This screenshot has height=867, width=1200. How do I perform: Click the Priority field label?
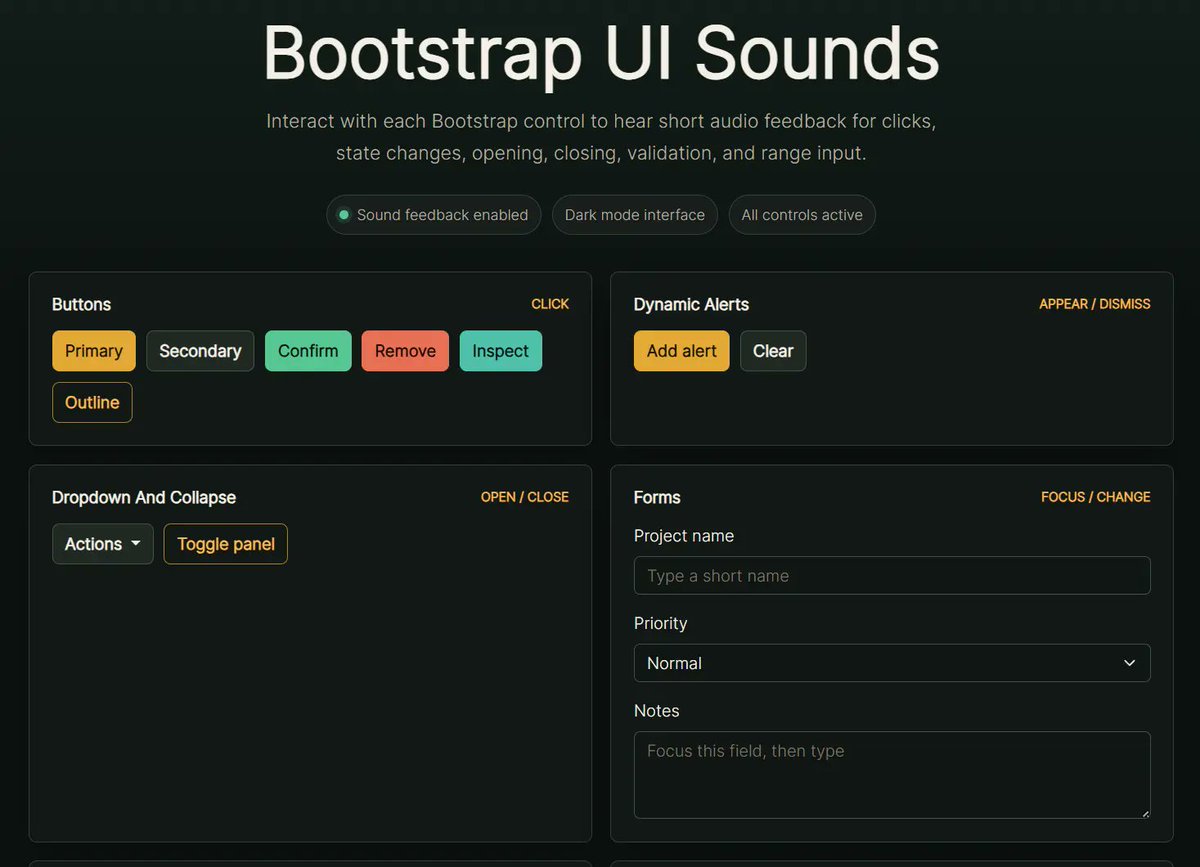click(661, 623)
